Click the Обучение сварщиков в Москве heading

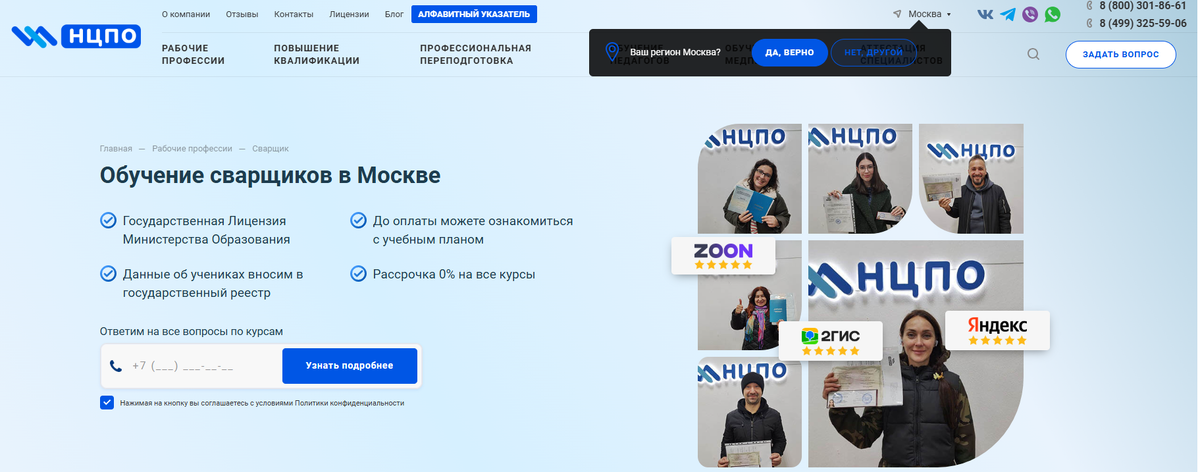(270, 175)
